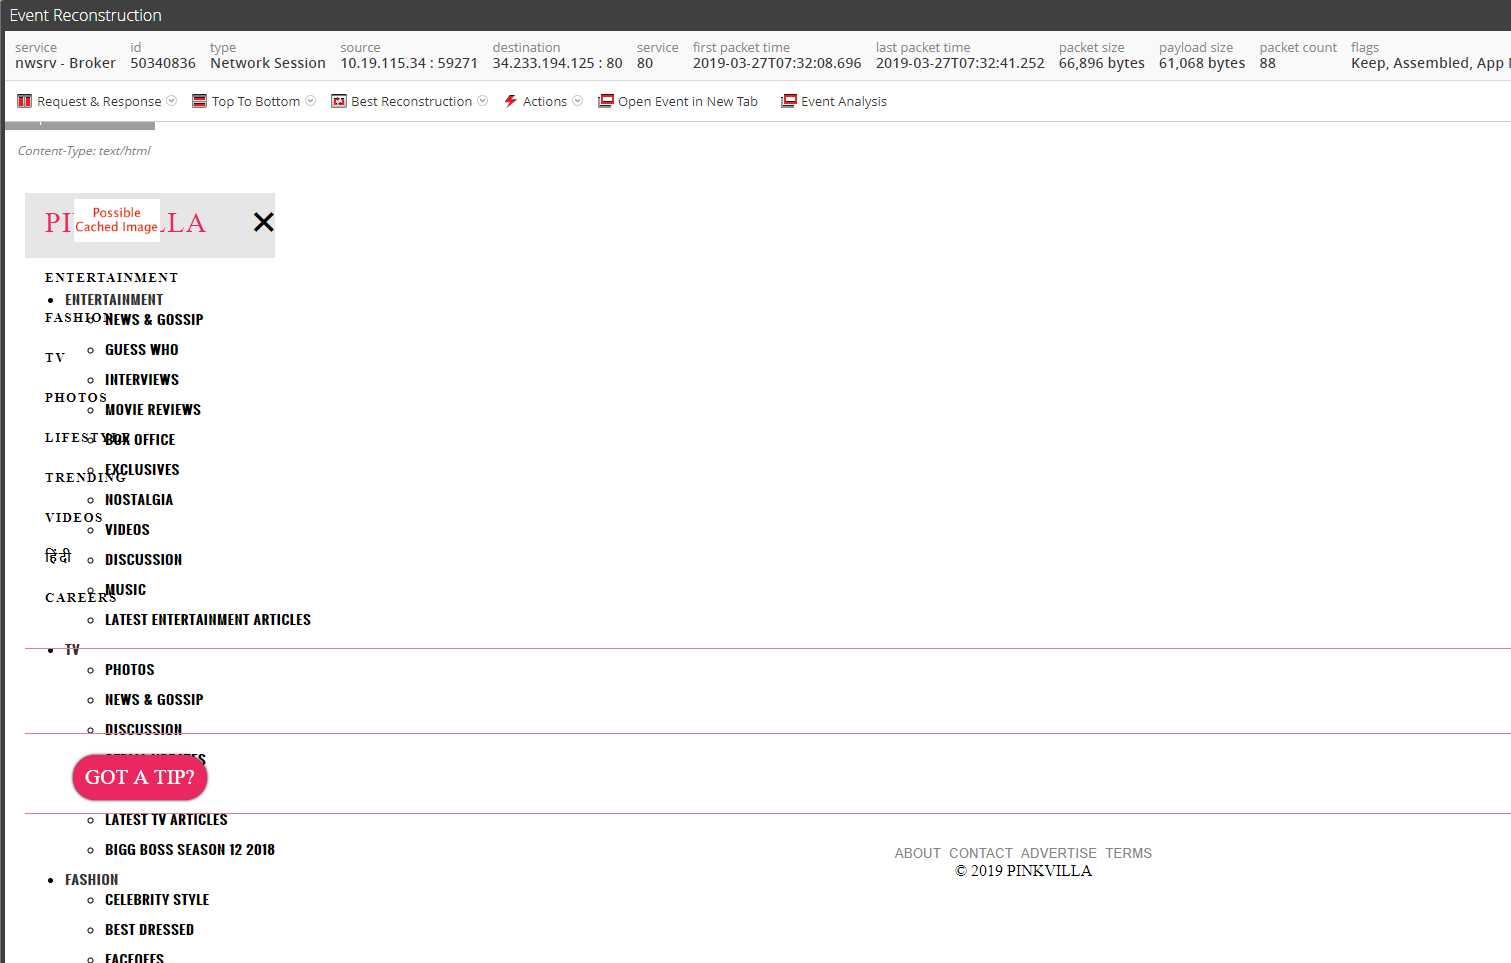Image resolution: width=1511 pixels, height=963 pixels.
Task: Select MOVIE REVIEWS menu entry
Action: click(x=152, y=410)
